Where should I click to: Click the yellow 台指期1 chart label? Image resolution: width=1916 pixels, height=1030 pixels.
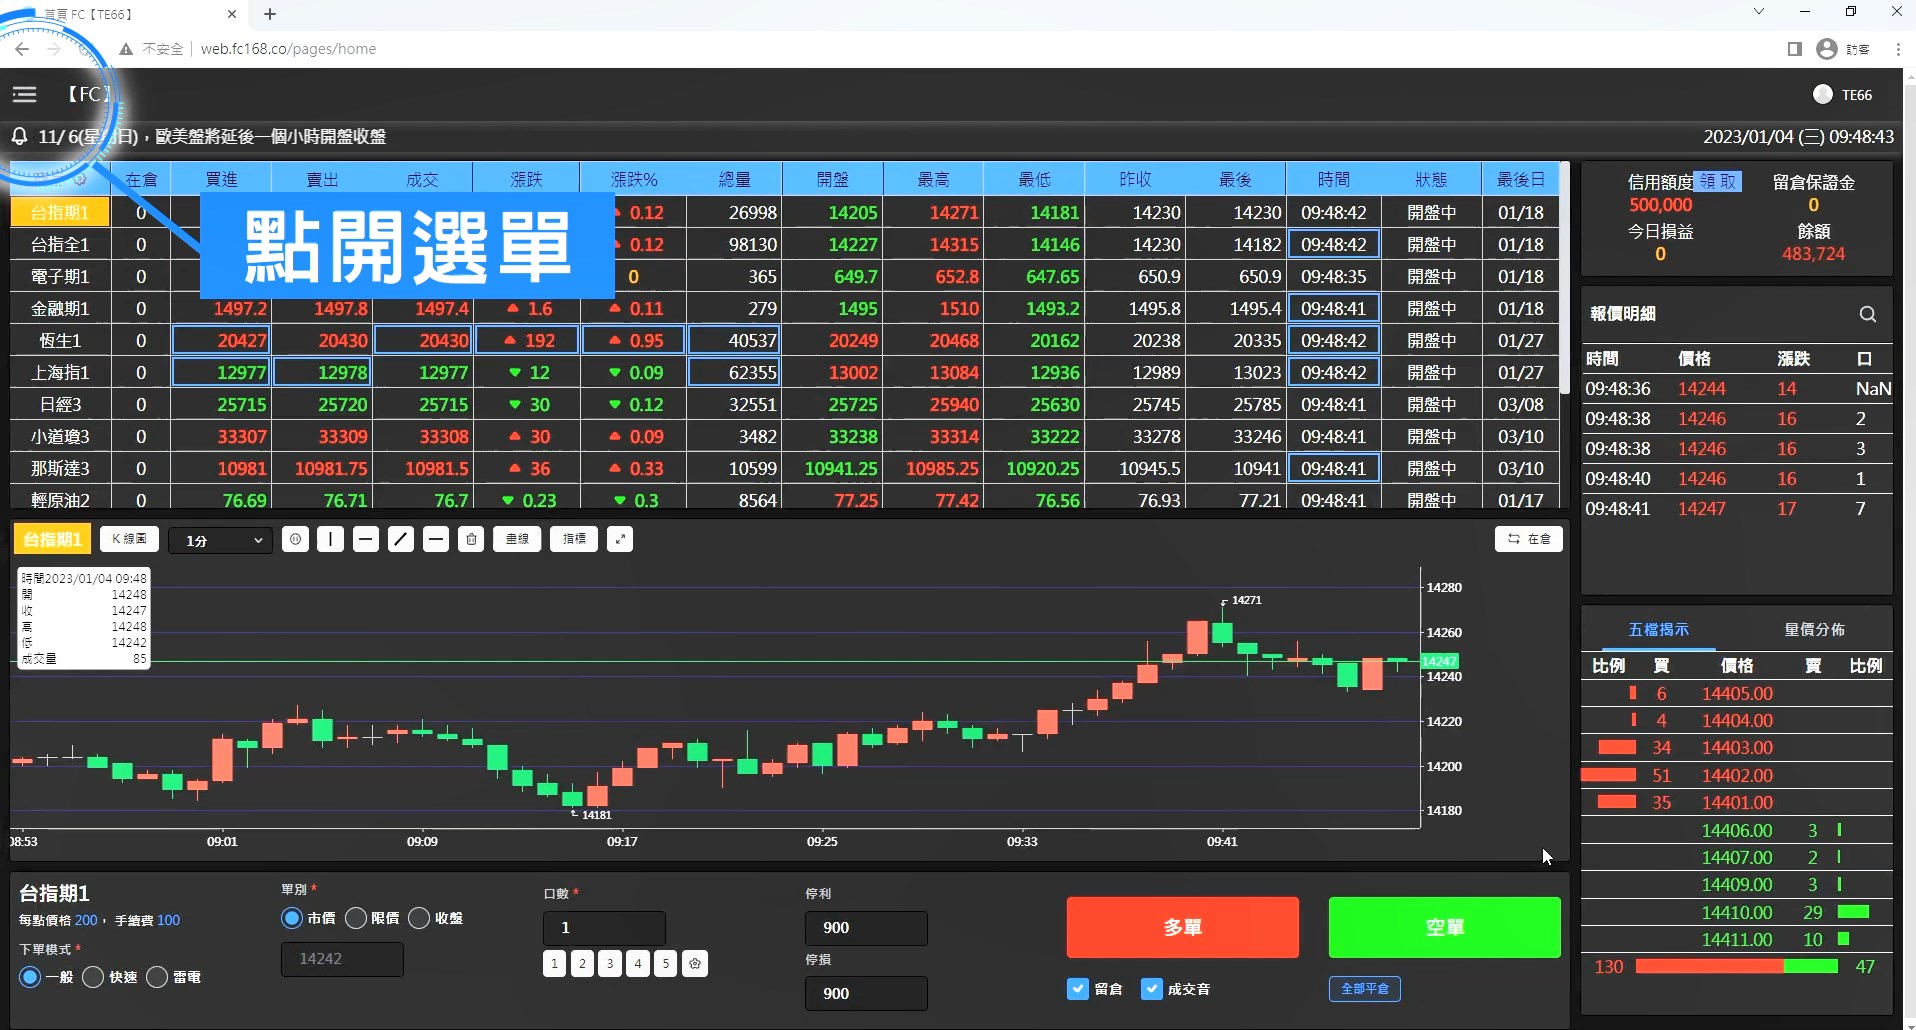[52, 539]
